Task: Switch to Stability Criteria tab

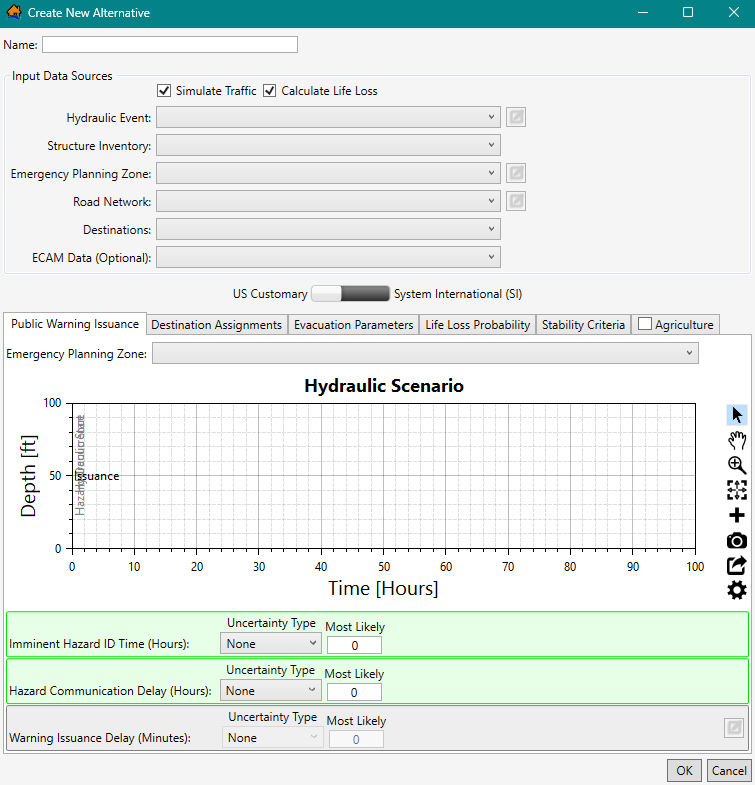Action: [583, 325]
